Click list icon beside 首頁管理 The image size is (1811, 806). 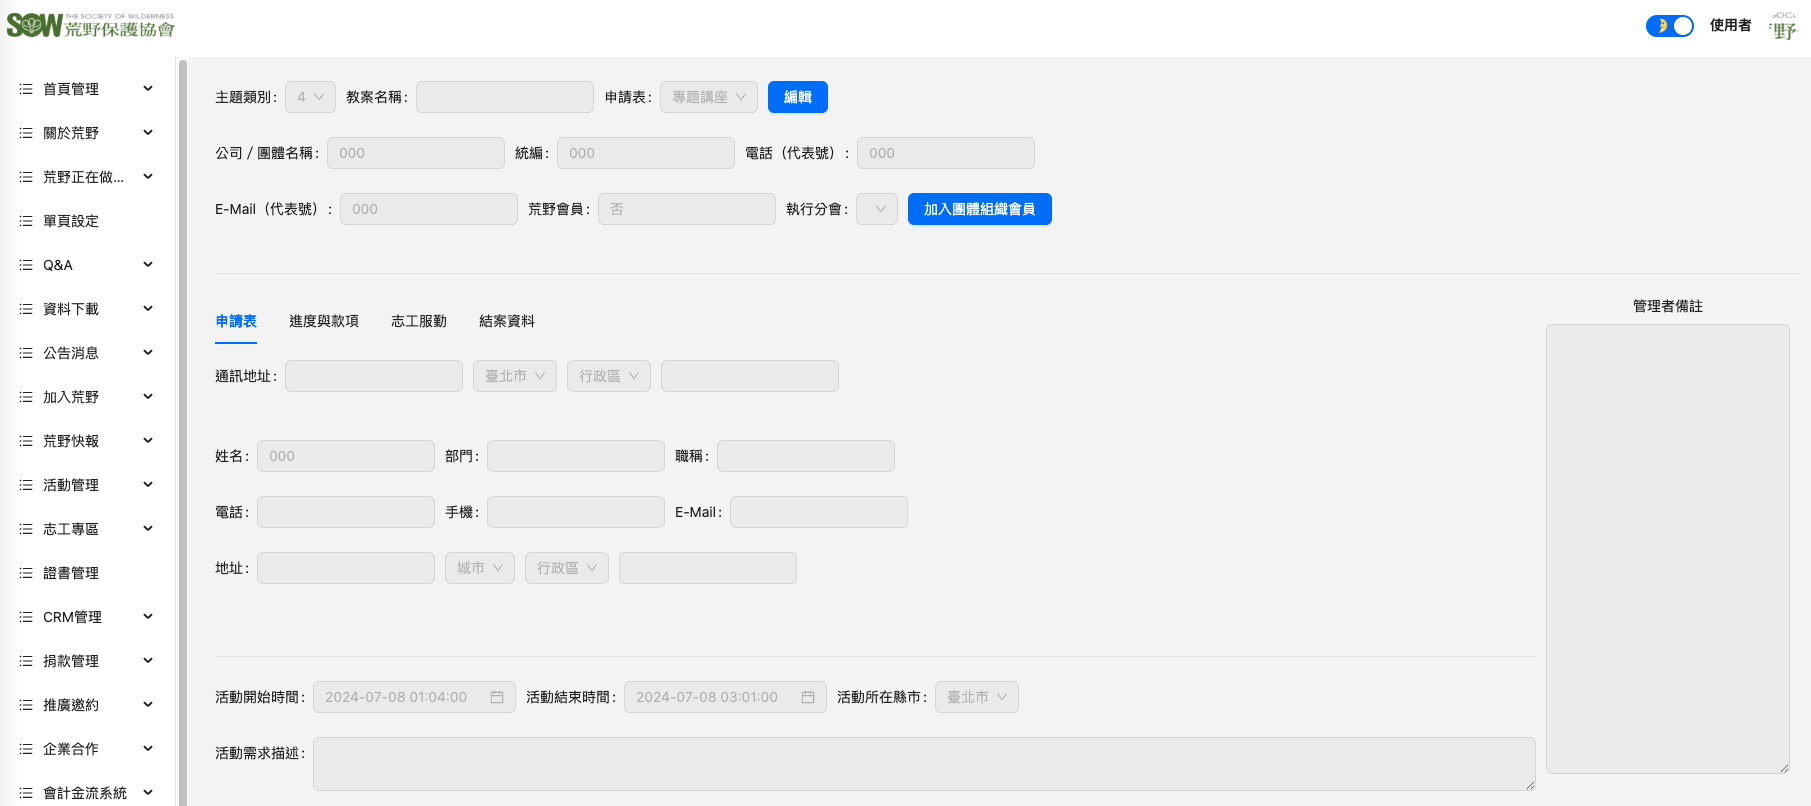26,89
